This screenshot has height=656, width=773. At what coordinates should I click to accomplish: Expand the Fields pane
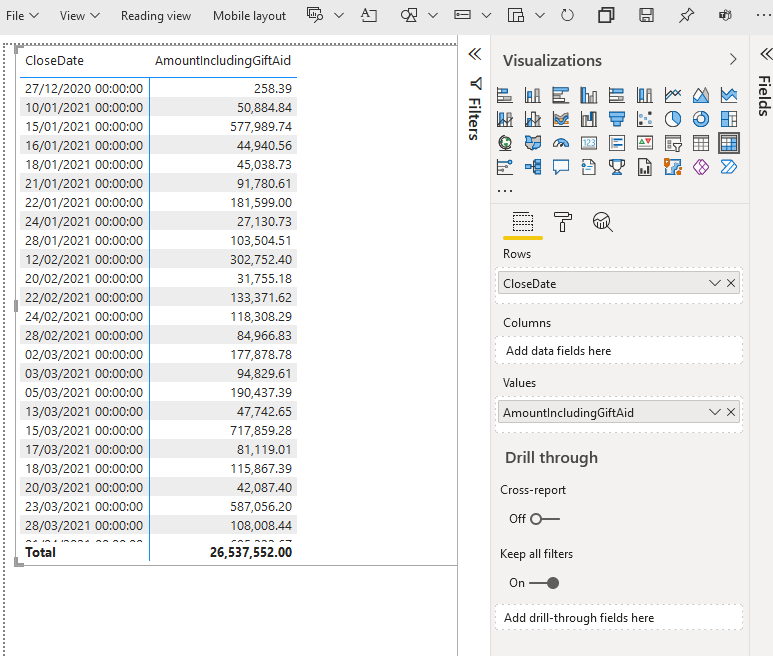pyautogui.click(x=766, y=53)
